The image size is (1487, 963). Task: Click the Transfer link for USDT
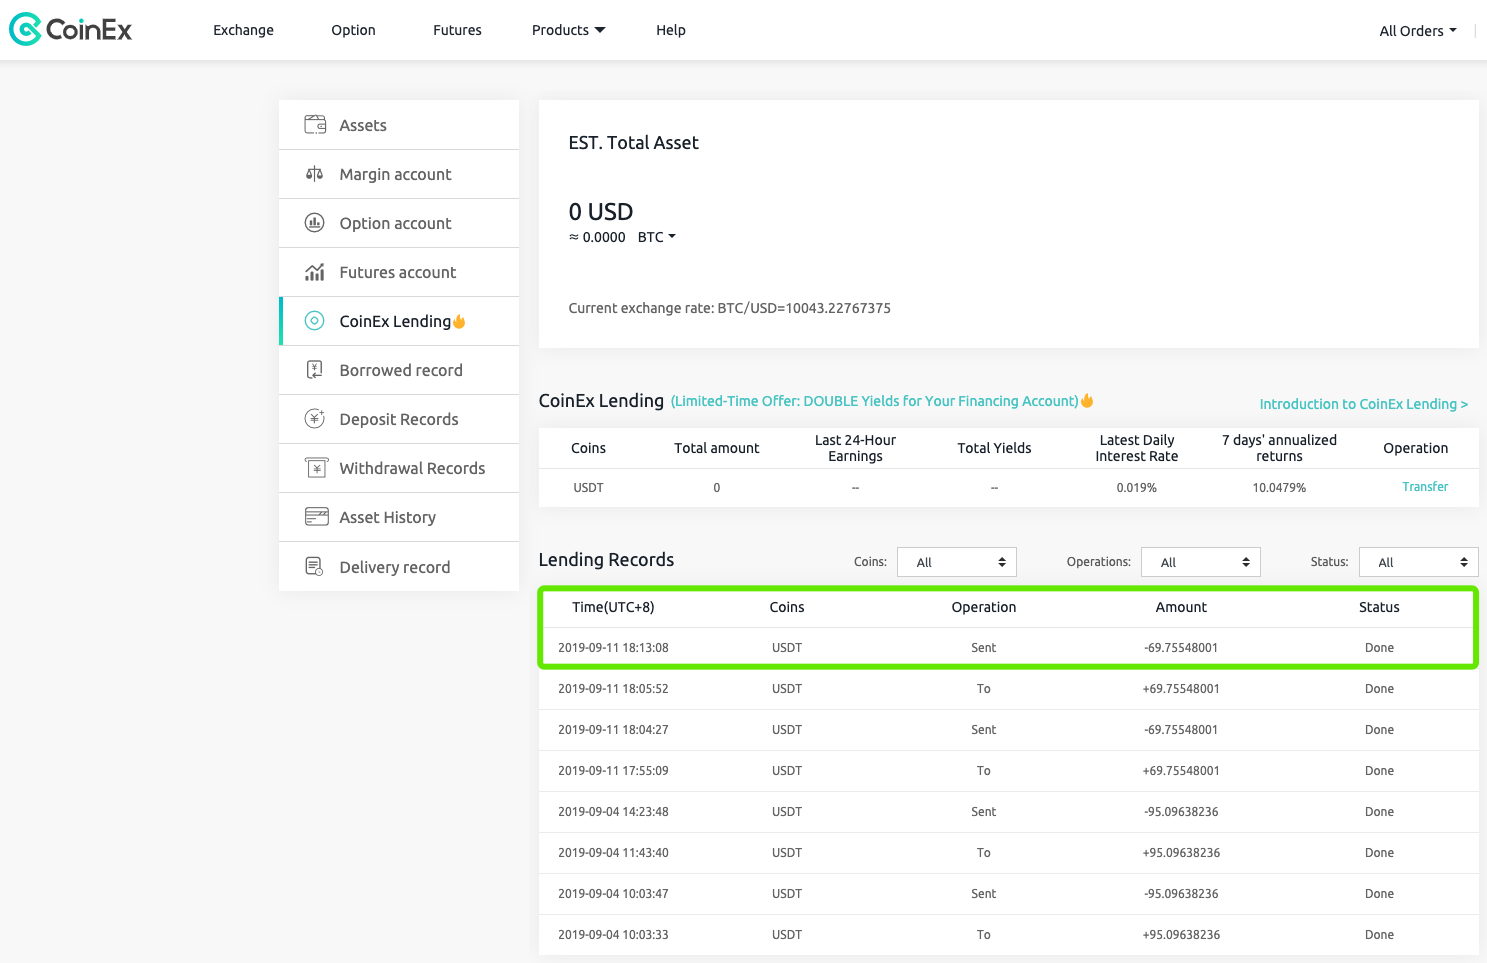click(1425, 487)
